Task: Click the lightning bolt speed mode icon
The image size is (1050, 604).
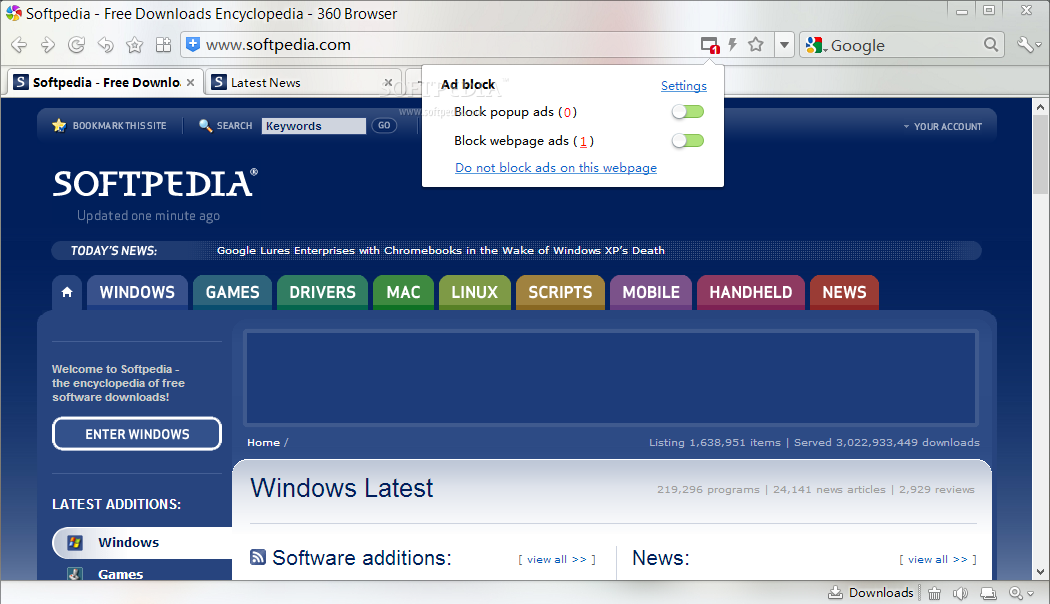Action: [x=733, y=44]
